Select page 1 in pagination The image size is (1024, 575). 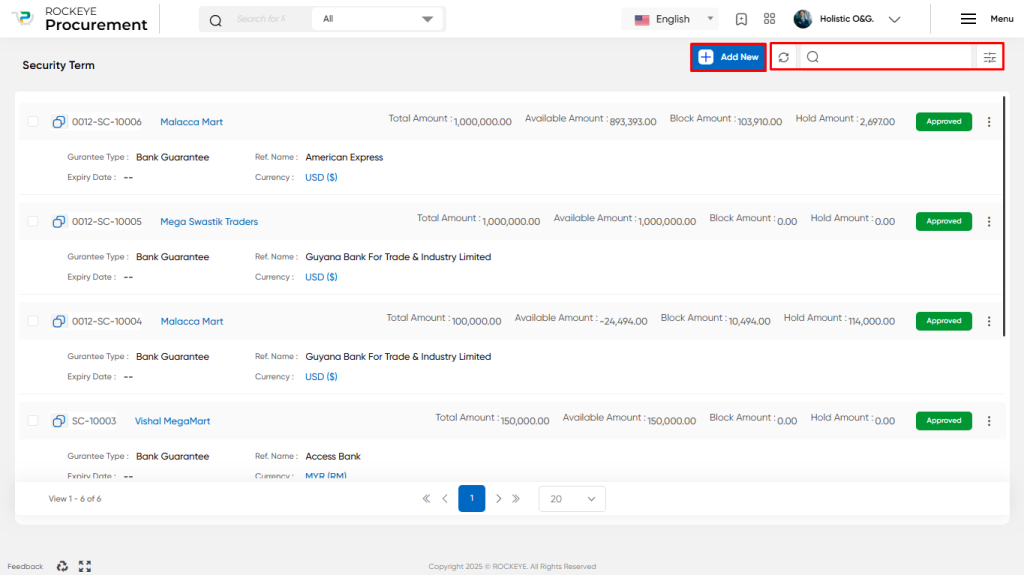[472, 499]
